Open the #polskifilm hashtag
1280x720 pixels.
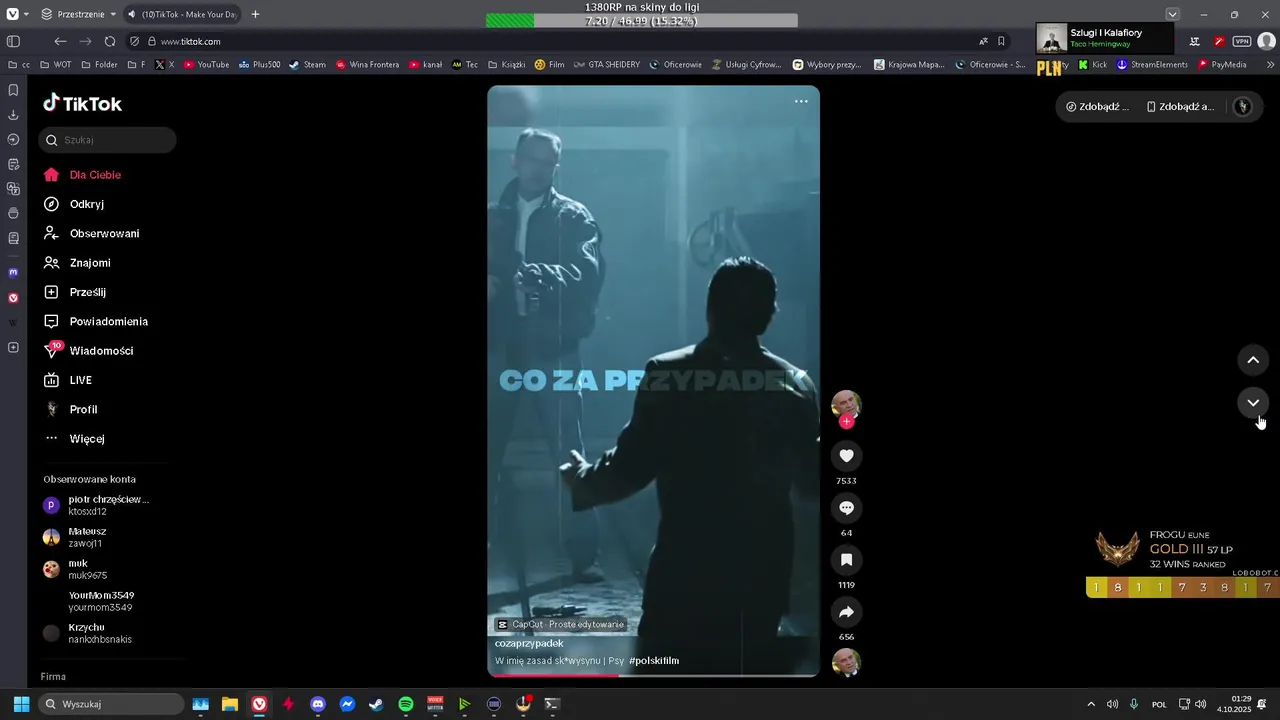click(654, 661)
